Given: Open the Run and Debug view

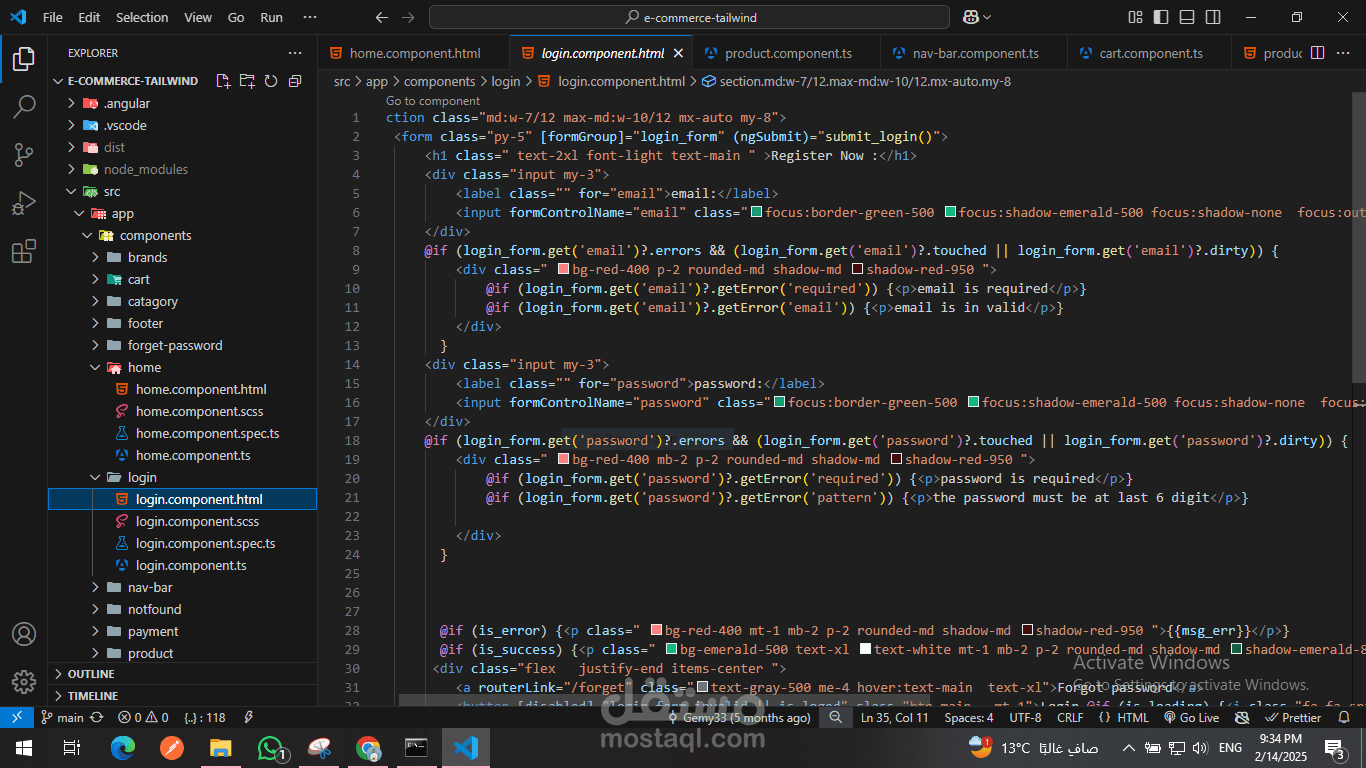Looking at the screenshot, I should 24,203.
